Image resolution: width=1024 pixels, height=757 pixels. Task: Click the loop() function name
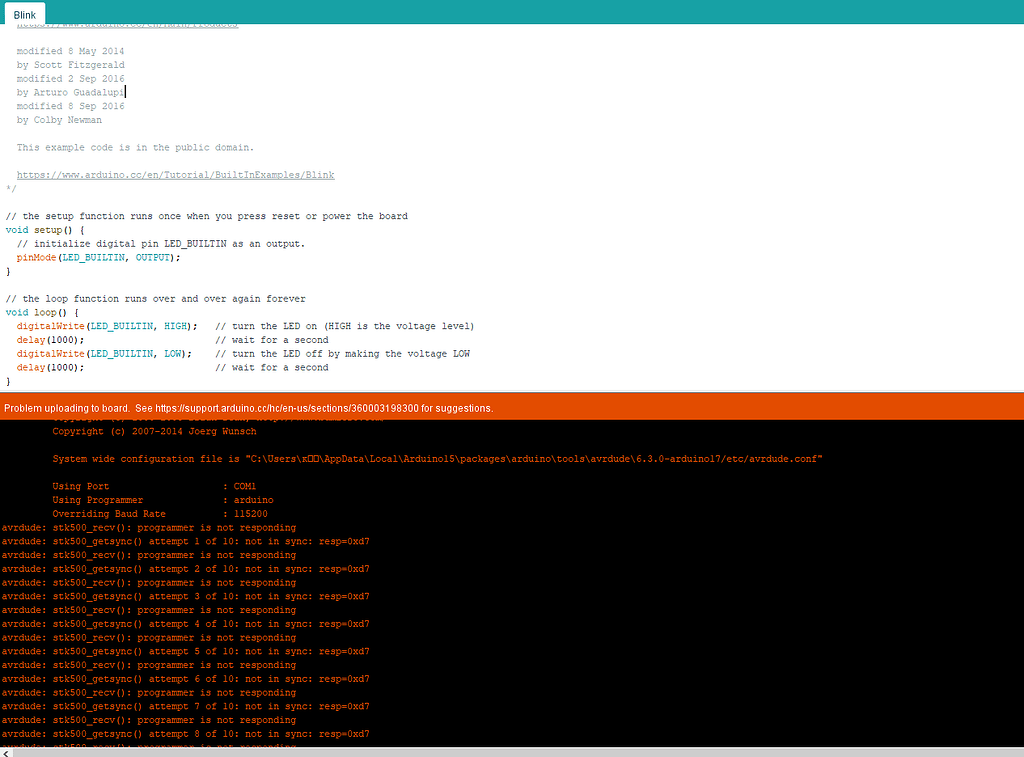(44, 312)
